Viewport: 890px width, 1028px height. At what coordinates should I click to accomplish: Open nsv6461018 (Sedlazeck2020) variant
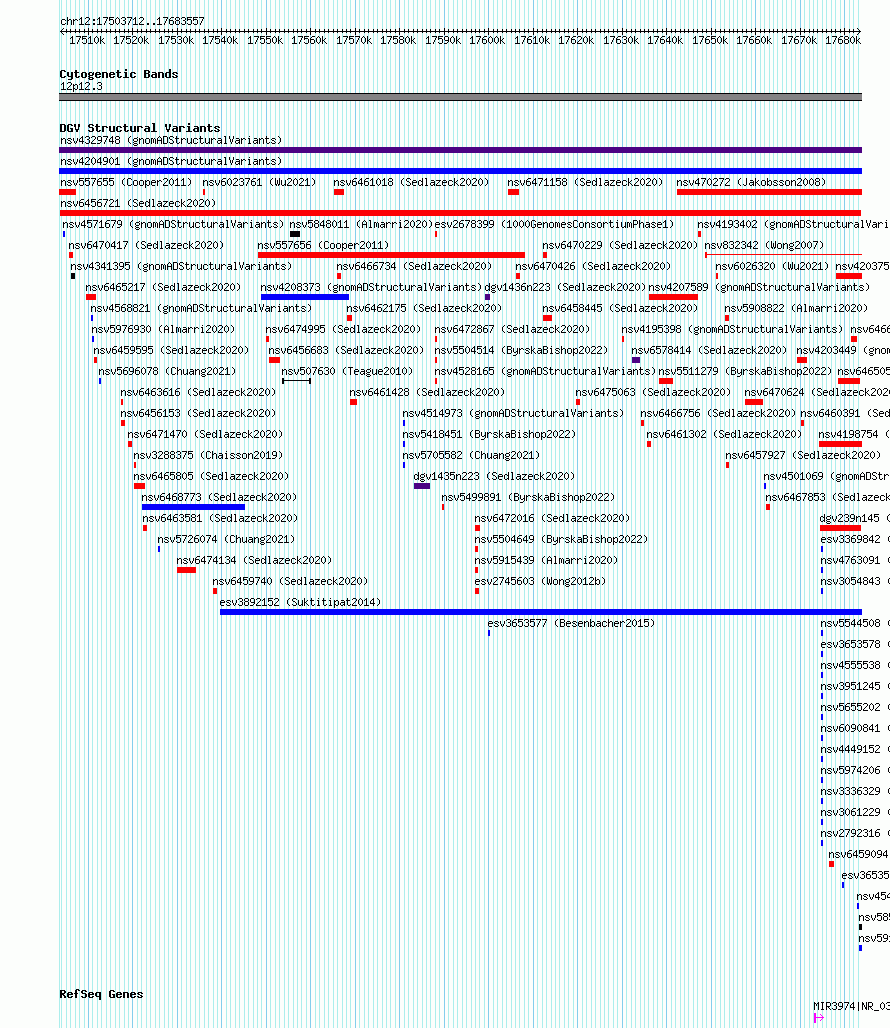point(411,182)
